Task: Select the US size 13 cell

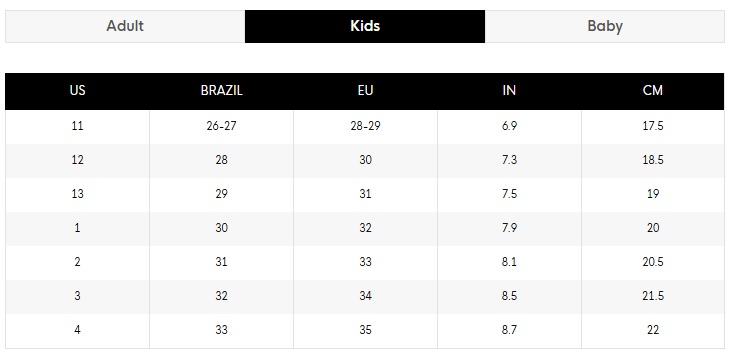Action: (77, 194)
